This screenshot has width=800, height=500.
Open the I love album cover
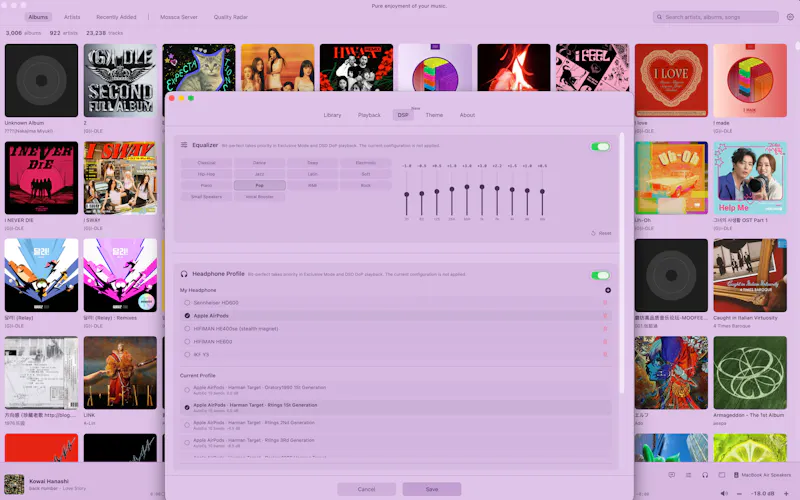671,80
